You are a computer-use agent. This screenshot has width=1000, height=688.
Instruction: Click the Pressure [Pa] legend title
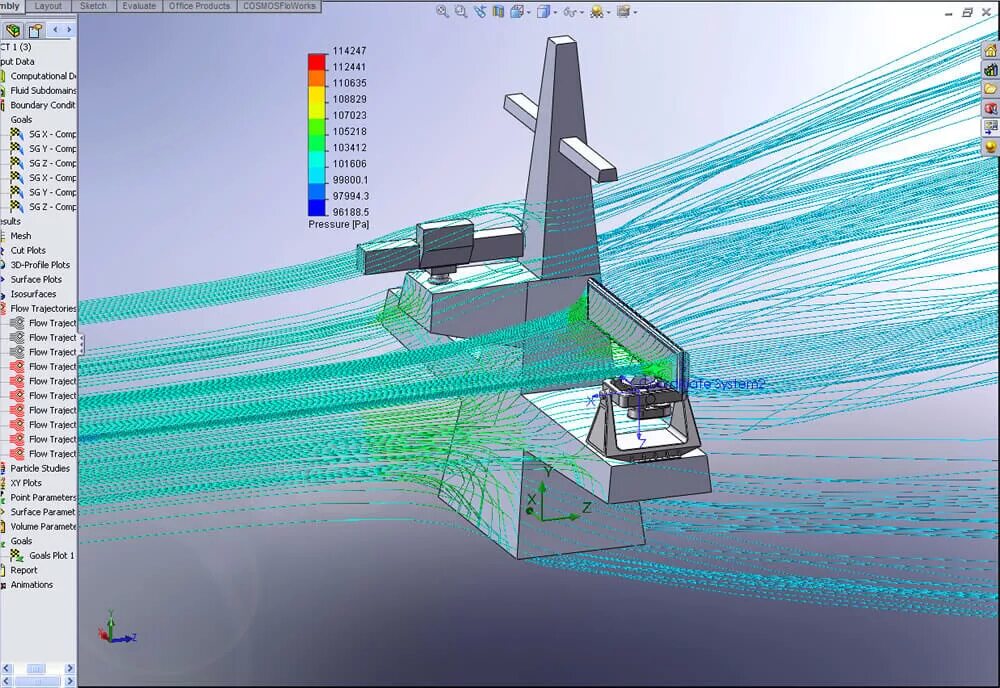pyautogui.click(x=339, y=224)
